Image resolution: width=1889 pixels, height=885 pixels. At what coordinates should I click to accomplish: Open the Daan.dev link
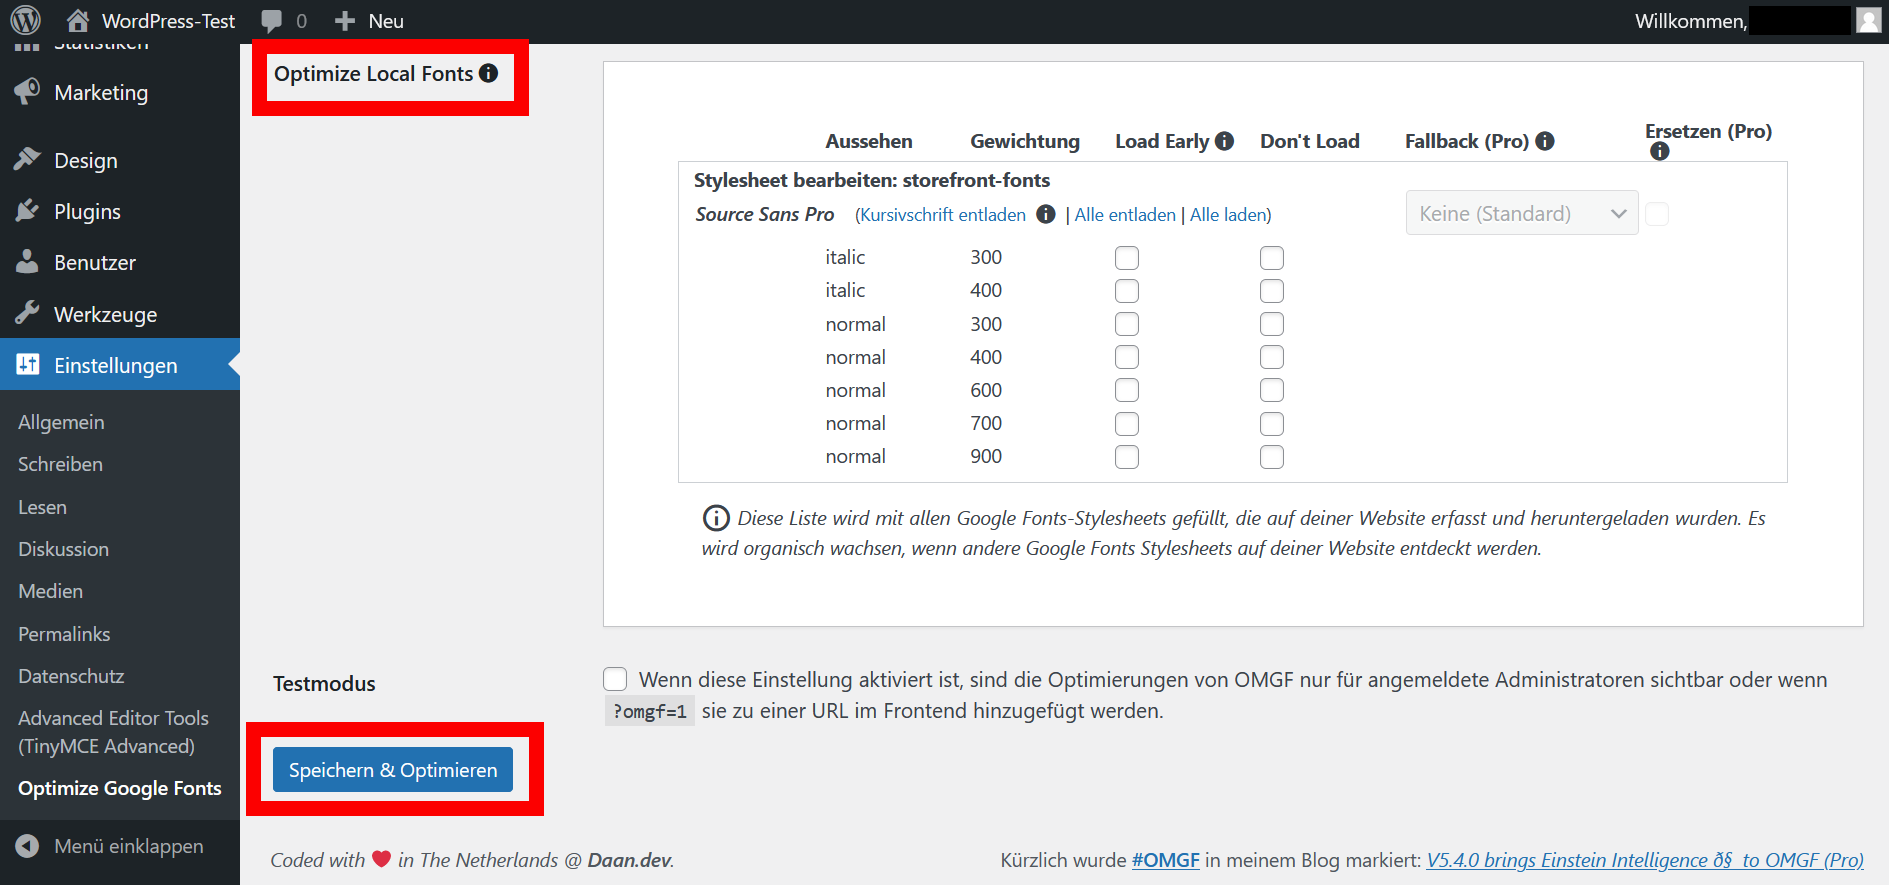click(x=629, y=860)
